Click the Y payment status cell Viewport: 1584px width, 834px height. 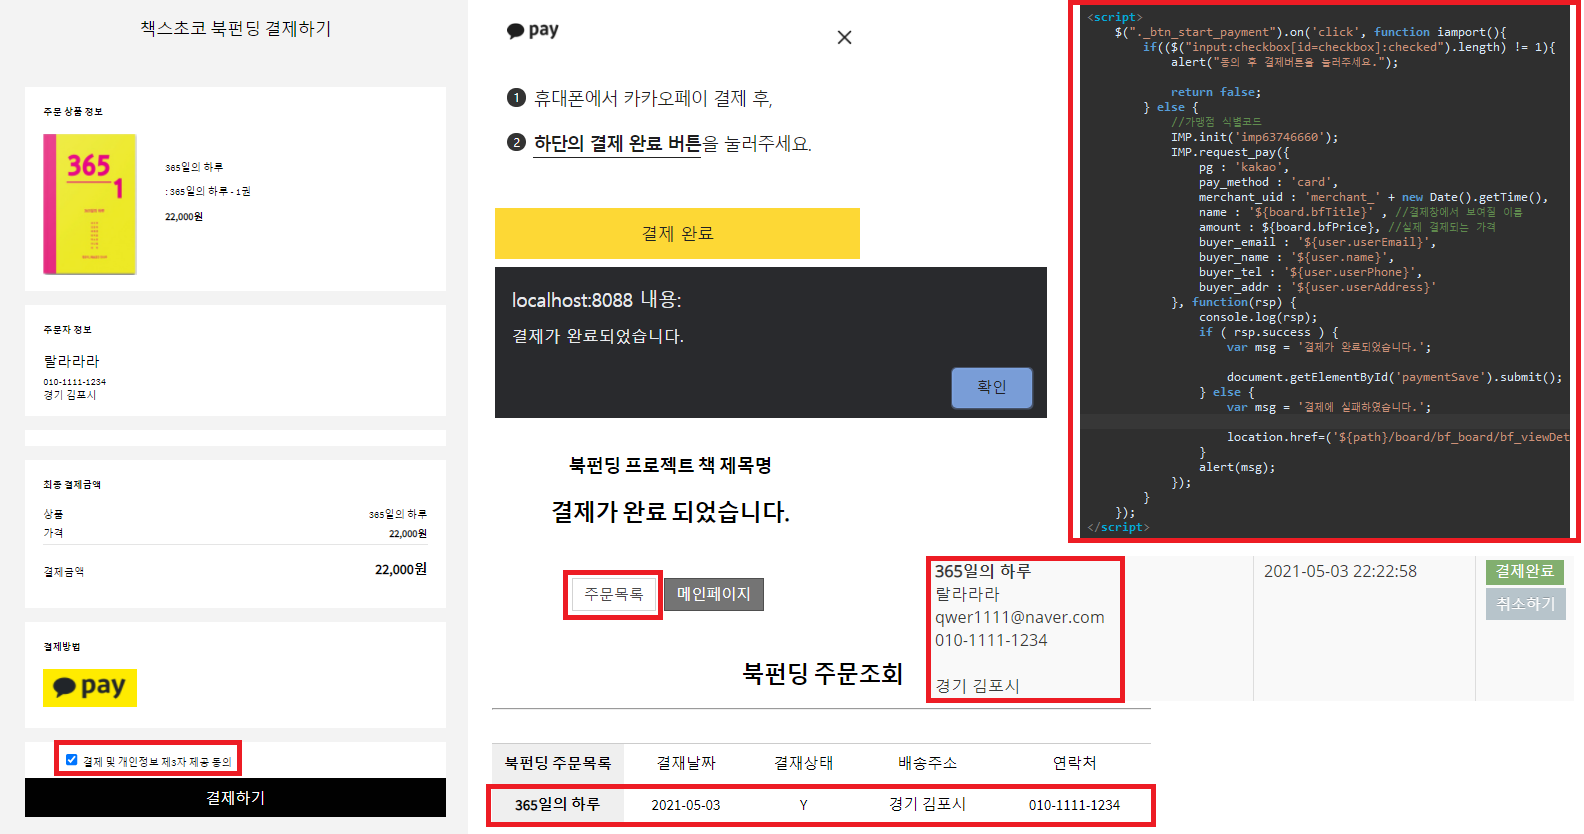tap(803, 805)
